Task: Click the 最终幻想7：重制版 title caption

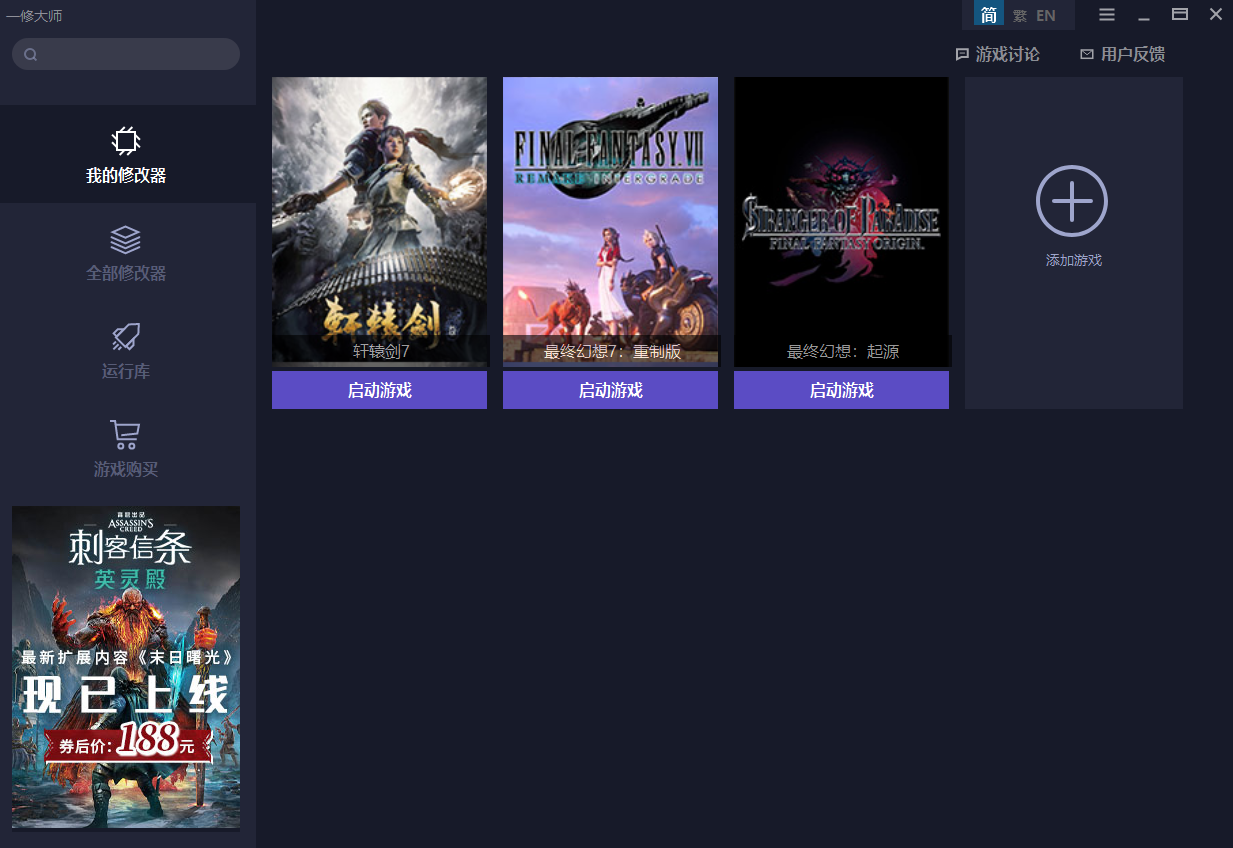Action: [x=612, y=352]
